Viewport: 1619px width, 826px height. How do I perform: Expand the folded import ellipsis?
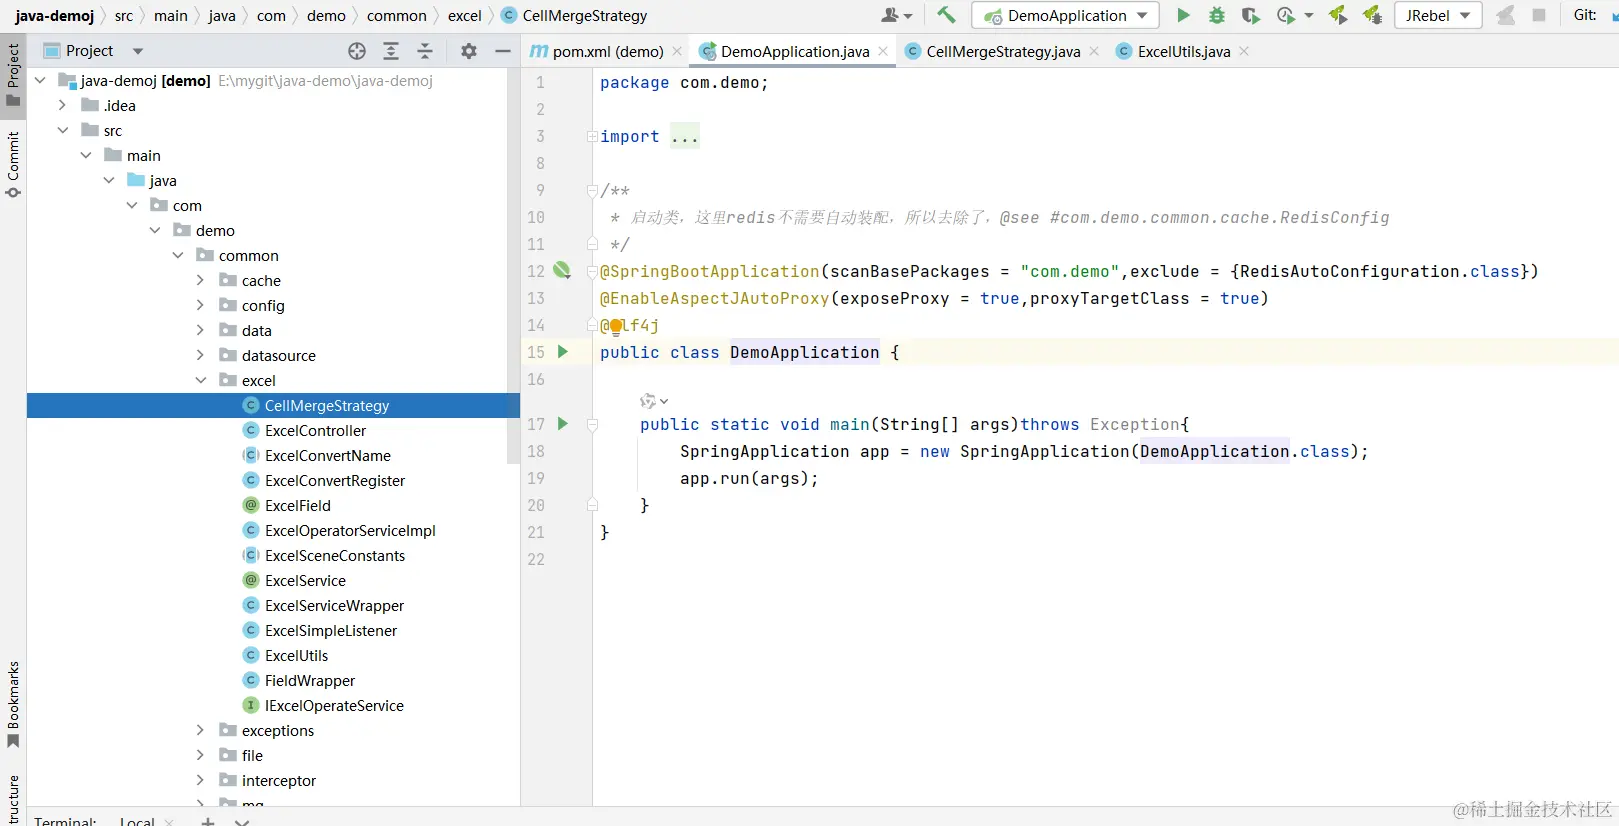coord(685,137)
